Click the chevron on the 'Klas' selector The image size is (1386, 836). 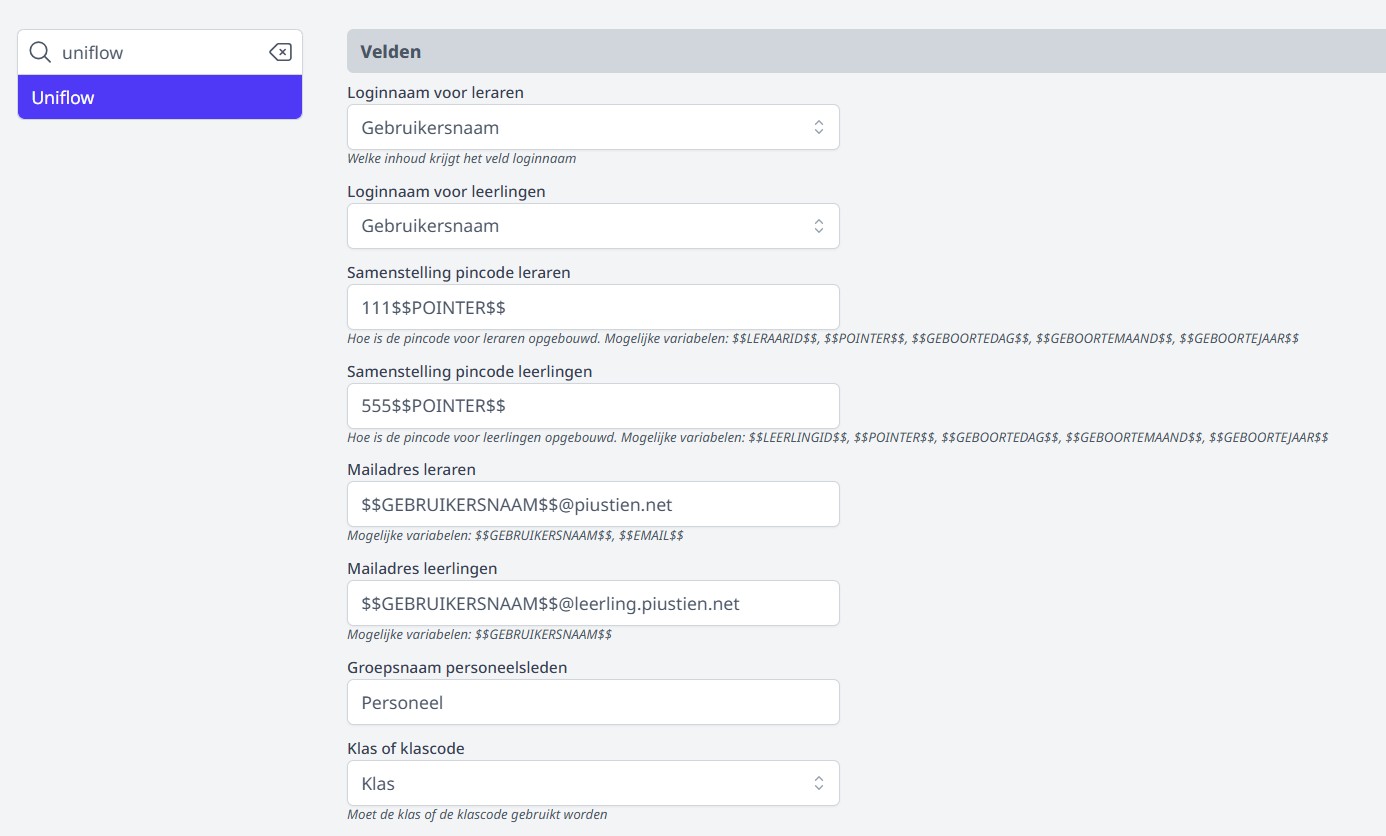(818, 782)
